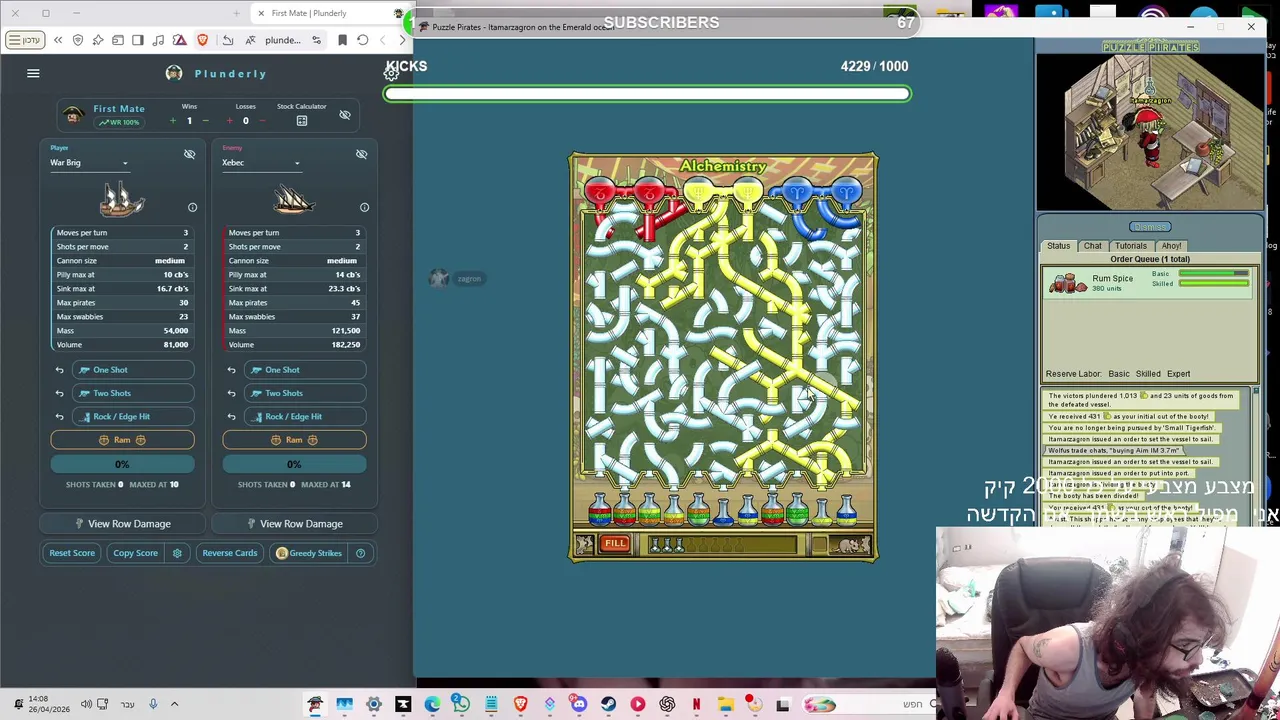Open the KICKS widget settings gear
The image size is (1280, 720).
392,73
